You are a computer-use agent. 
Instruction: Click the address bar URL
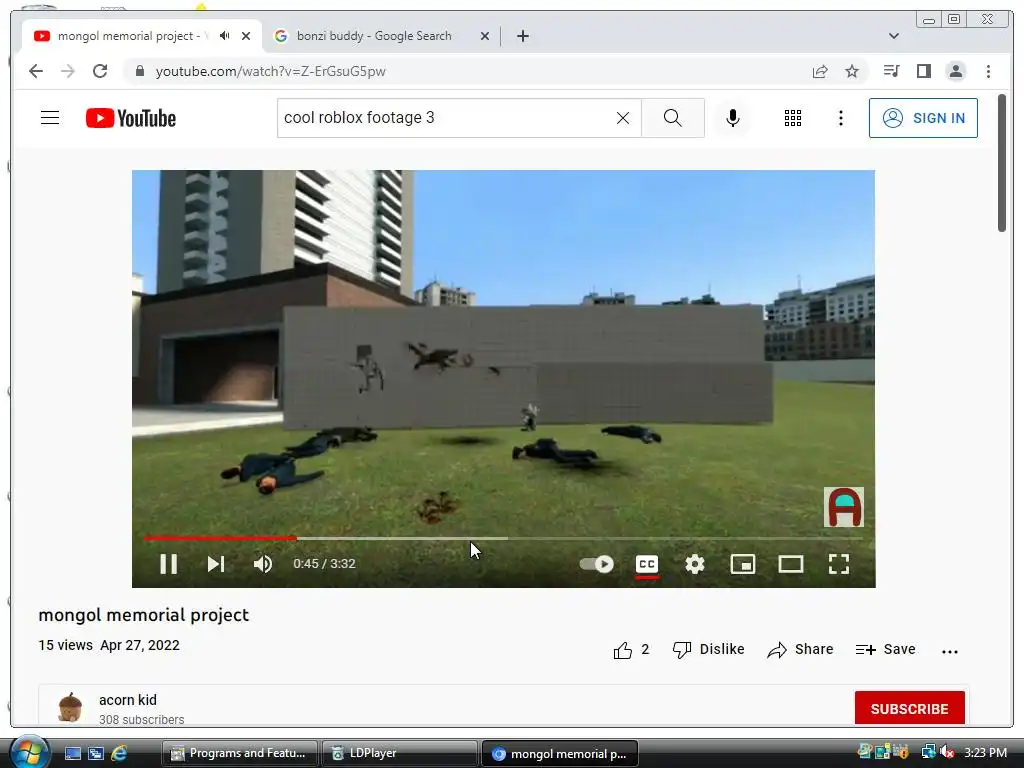pyautogui.click(x=270, y=71)
